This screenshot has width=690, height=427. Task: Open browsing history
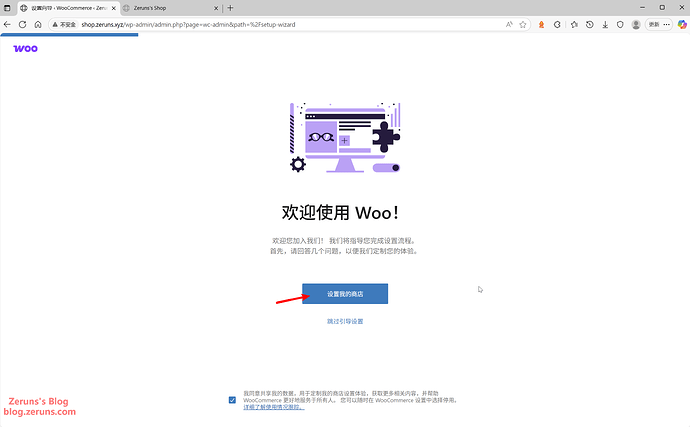click(590, 25)
